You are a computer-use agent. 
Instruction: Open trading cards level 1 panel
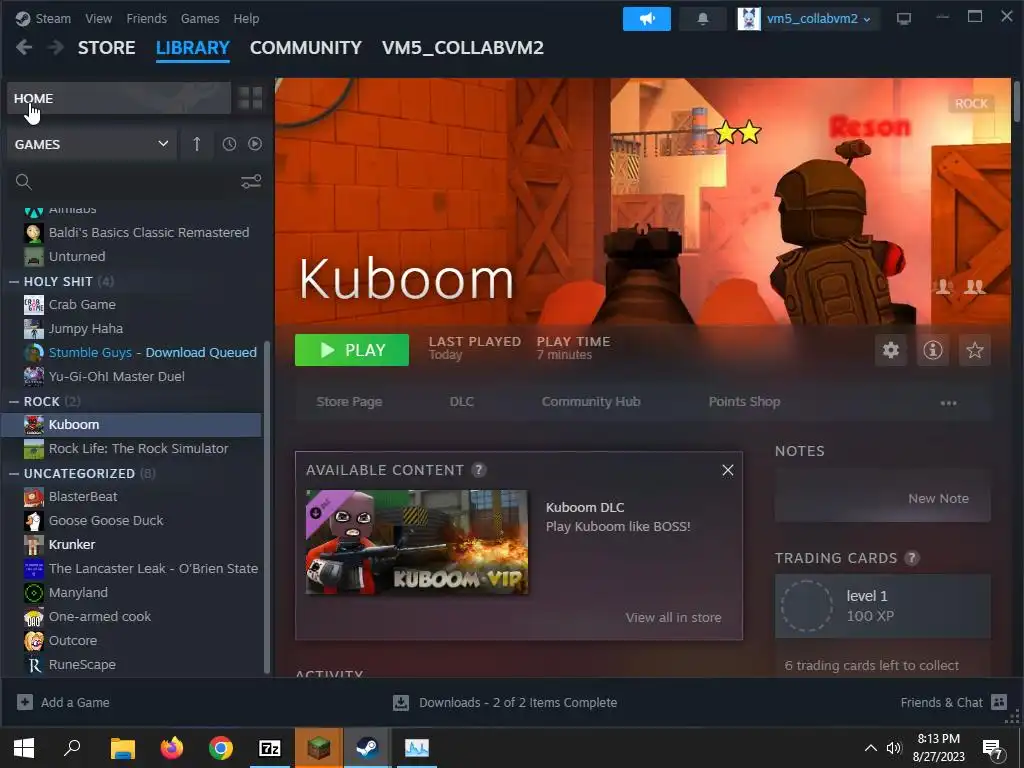click(x=882, y=606)
